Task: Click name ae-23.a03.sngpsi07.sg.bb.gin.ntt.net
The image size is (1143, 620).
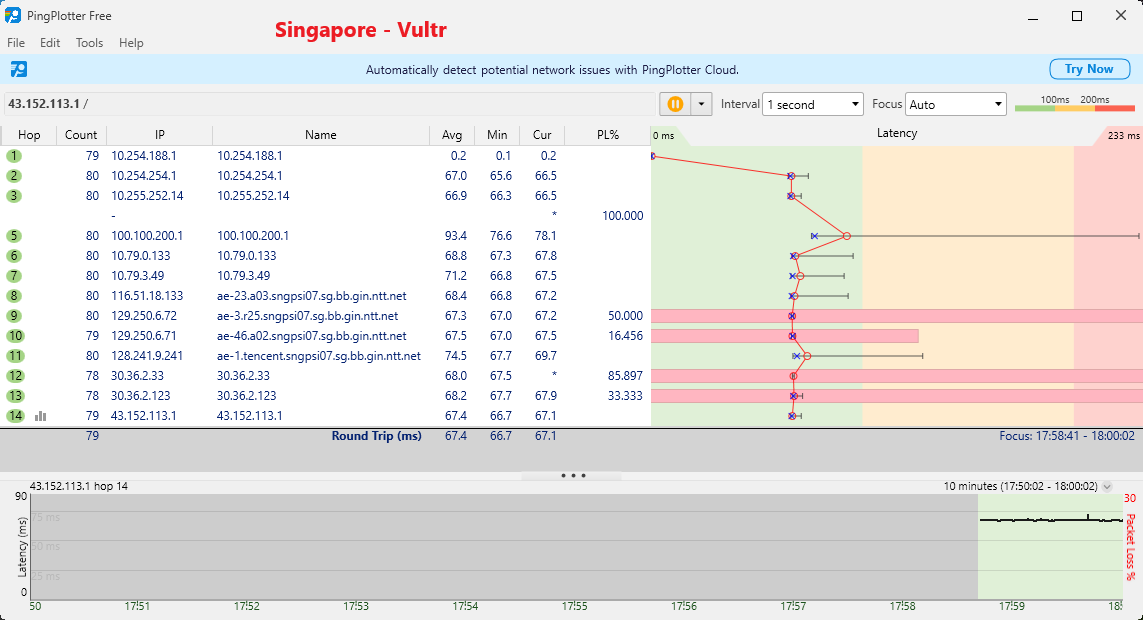Action: tap(312, 296)
